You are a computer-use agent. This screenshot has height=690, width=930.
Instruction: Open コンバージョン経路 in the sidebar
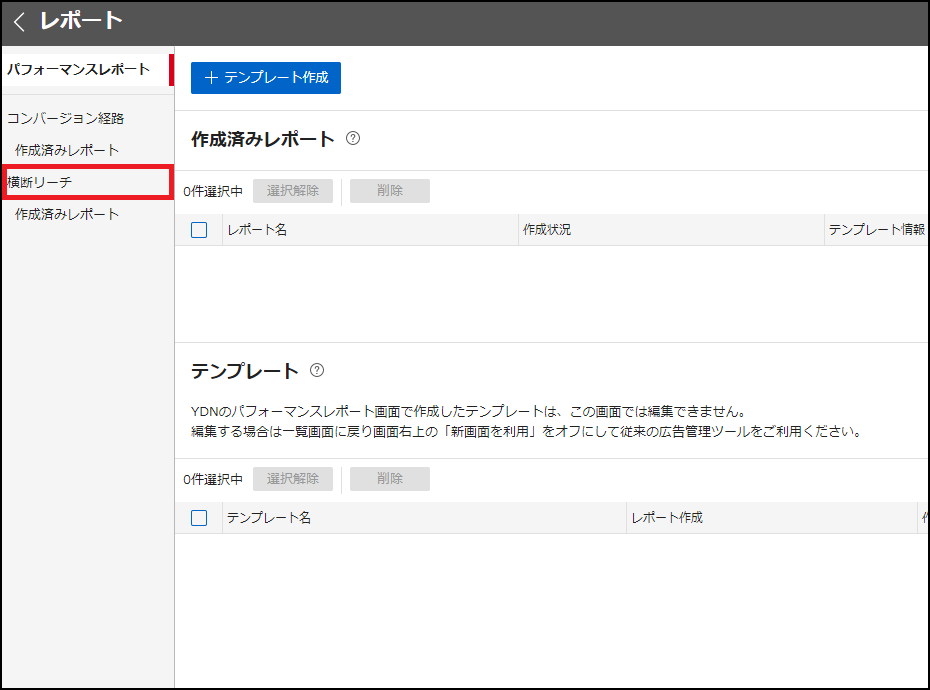(65, 119)
